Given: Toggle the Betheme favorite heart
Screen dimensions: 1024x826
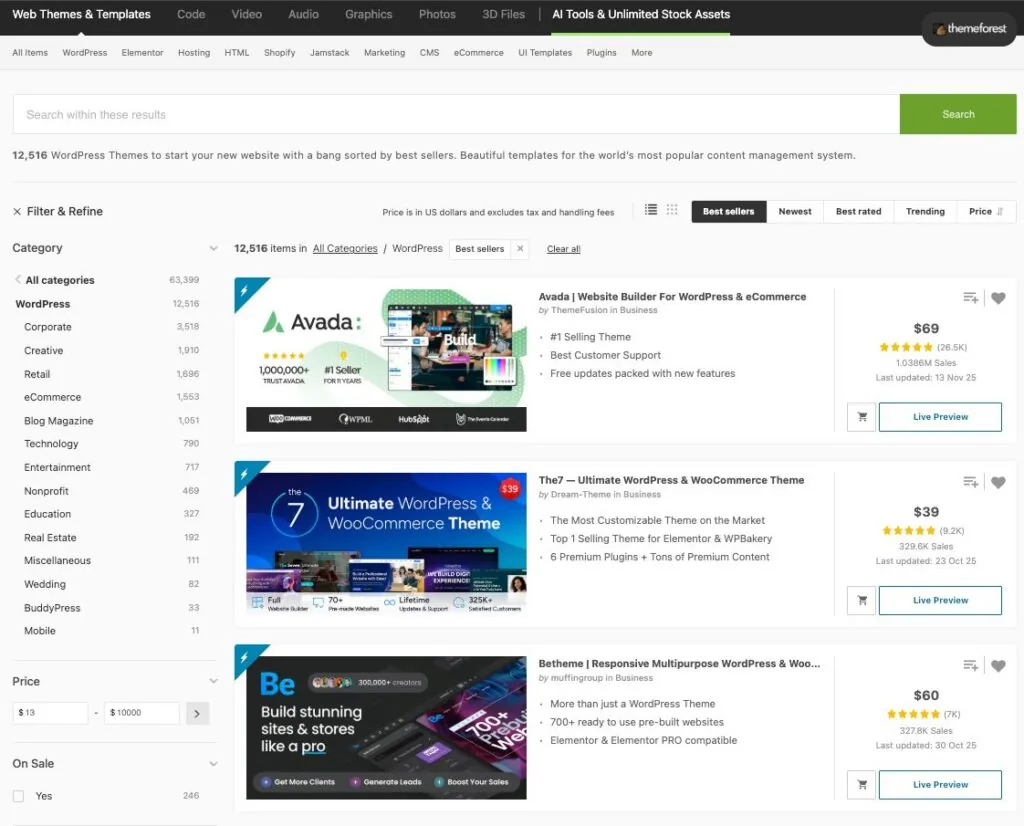Looking at the screenshot, I should 998,665.
